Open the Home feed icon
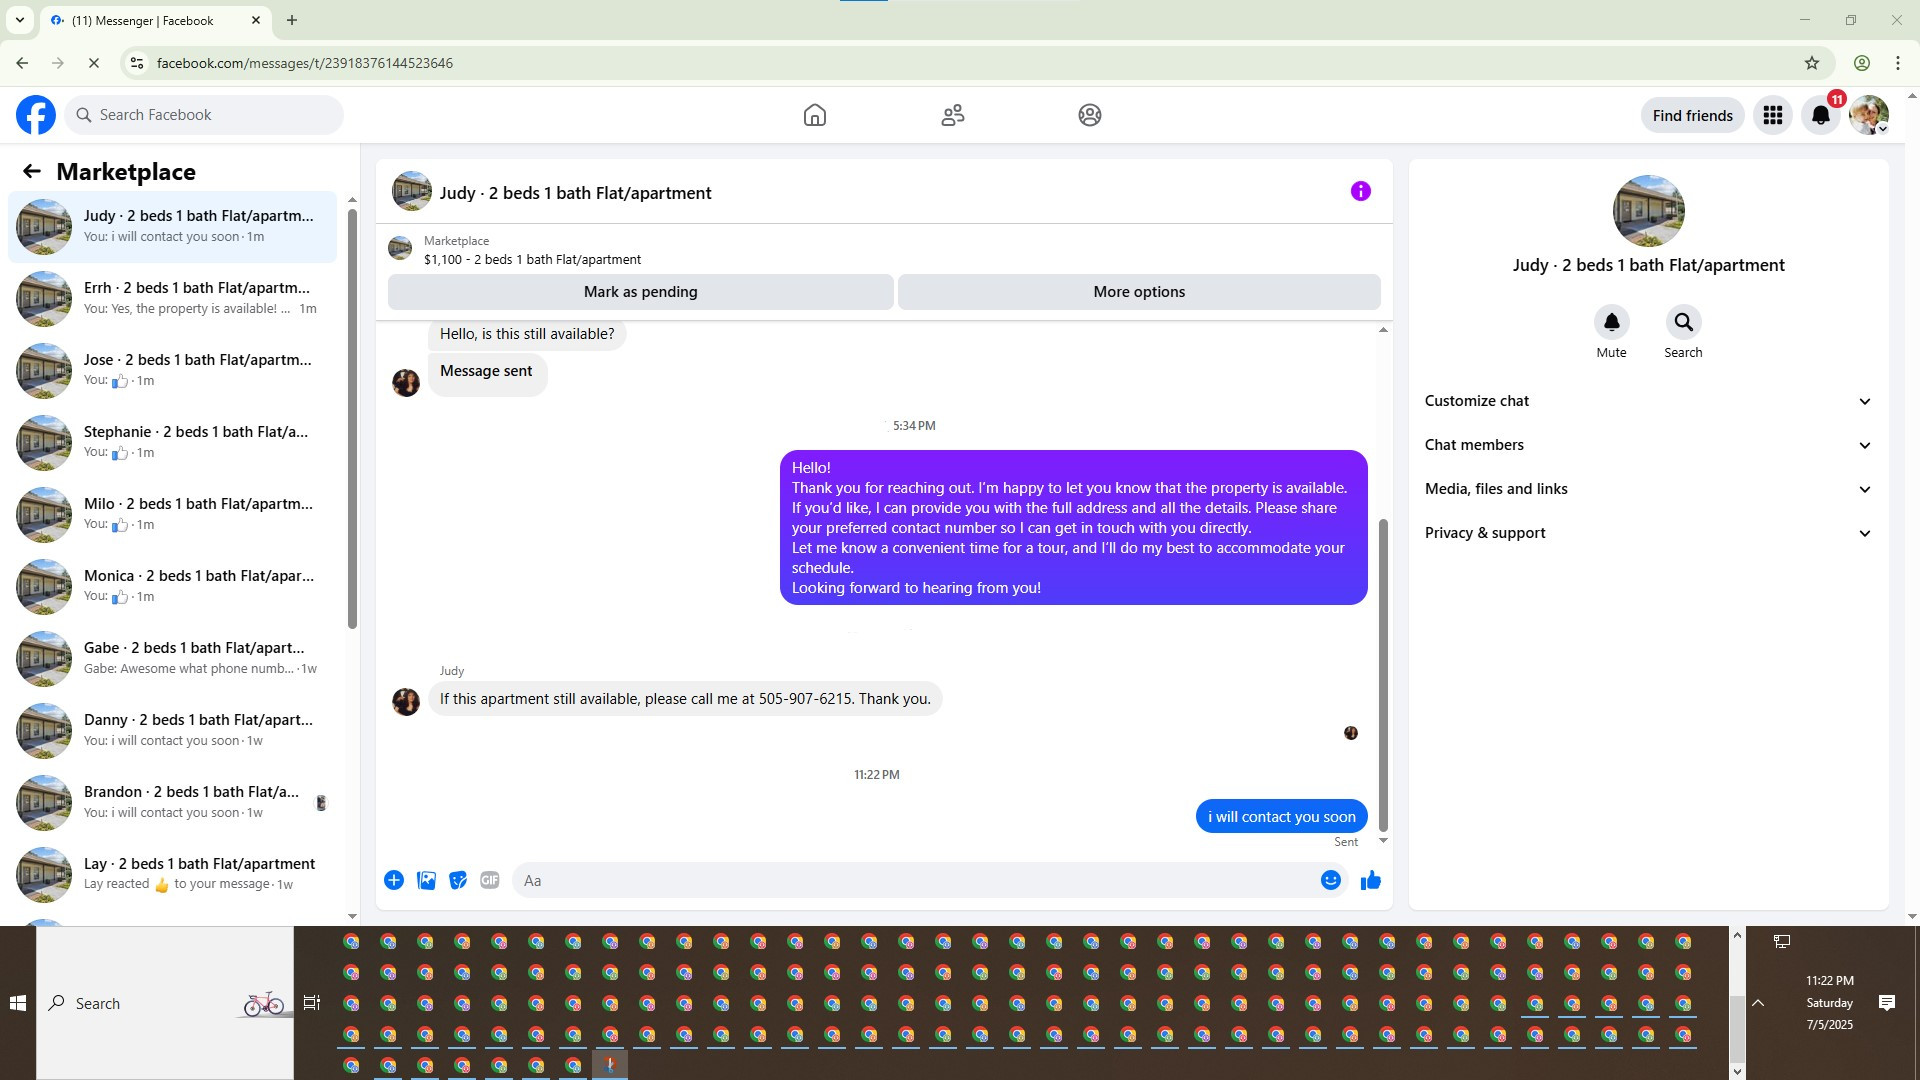 point(814,115)
